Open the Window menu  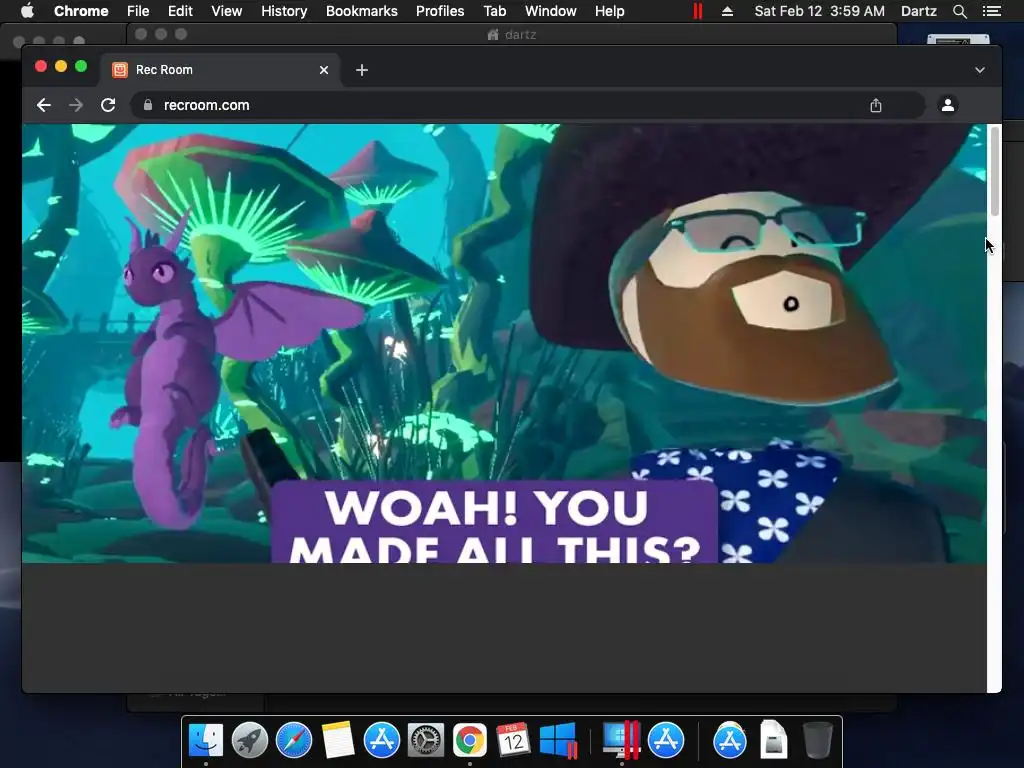tap(551, 11)
